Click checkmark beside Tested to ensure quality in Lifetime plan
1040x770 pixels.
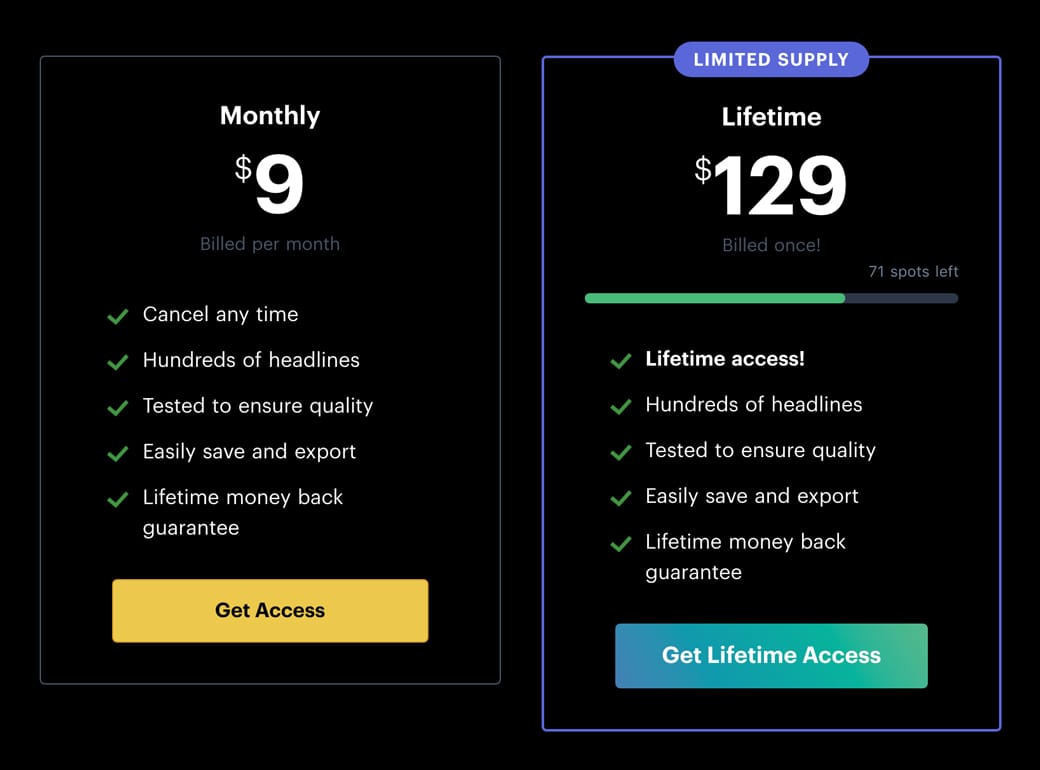(x=621, y=452)
